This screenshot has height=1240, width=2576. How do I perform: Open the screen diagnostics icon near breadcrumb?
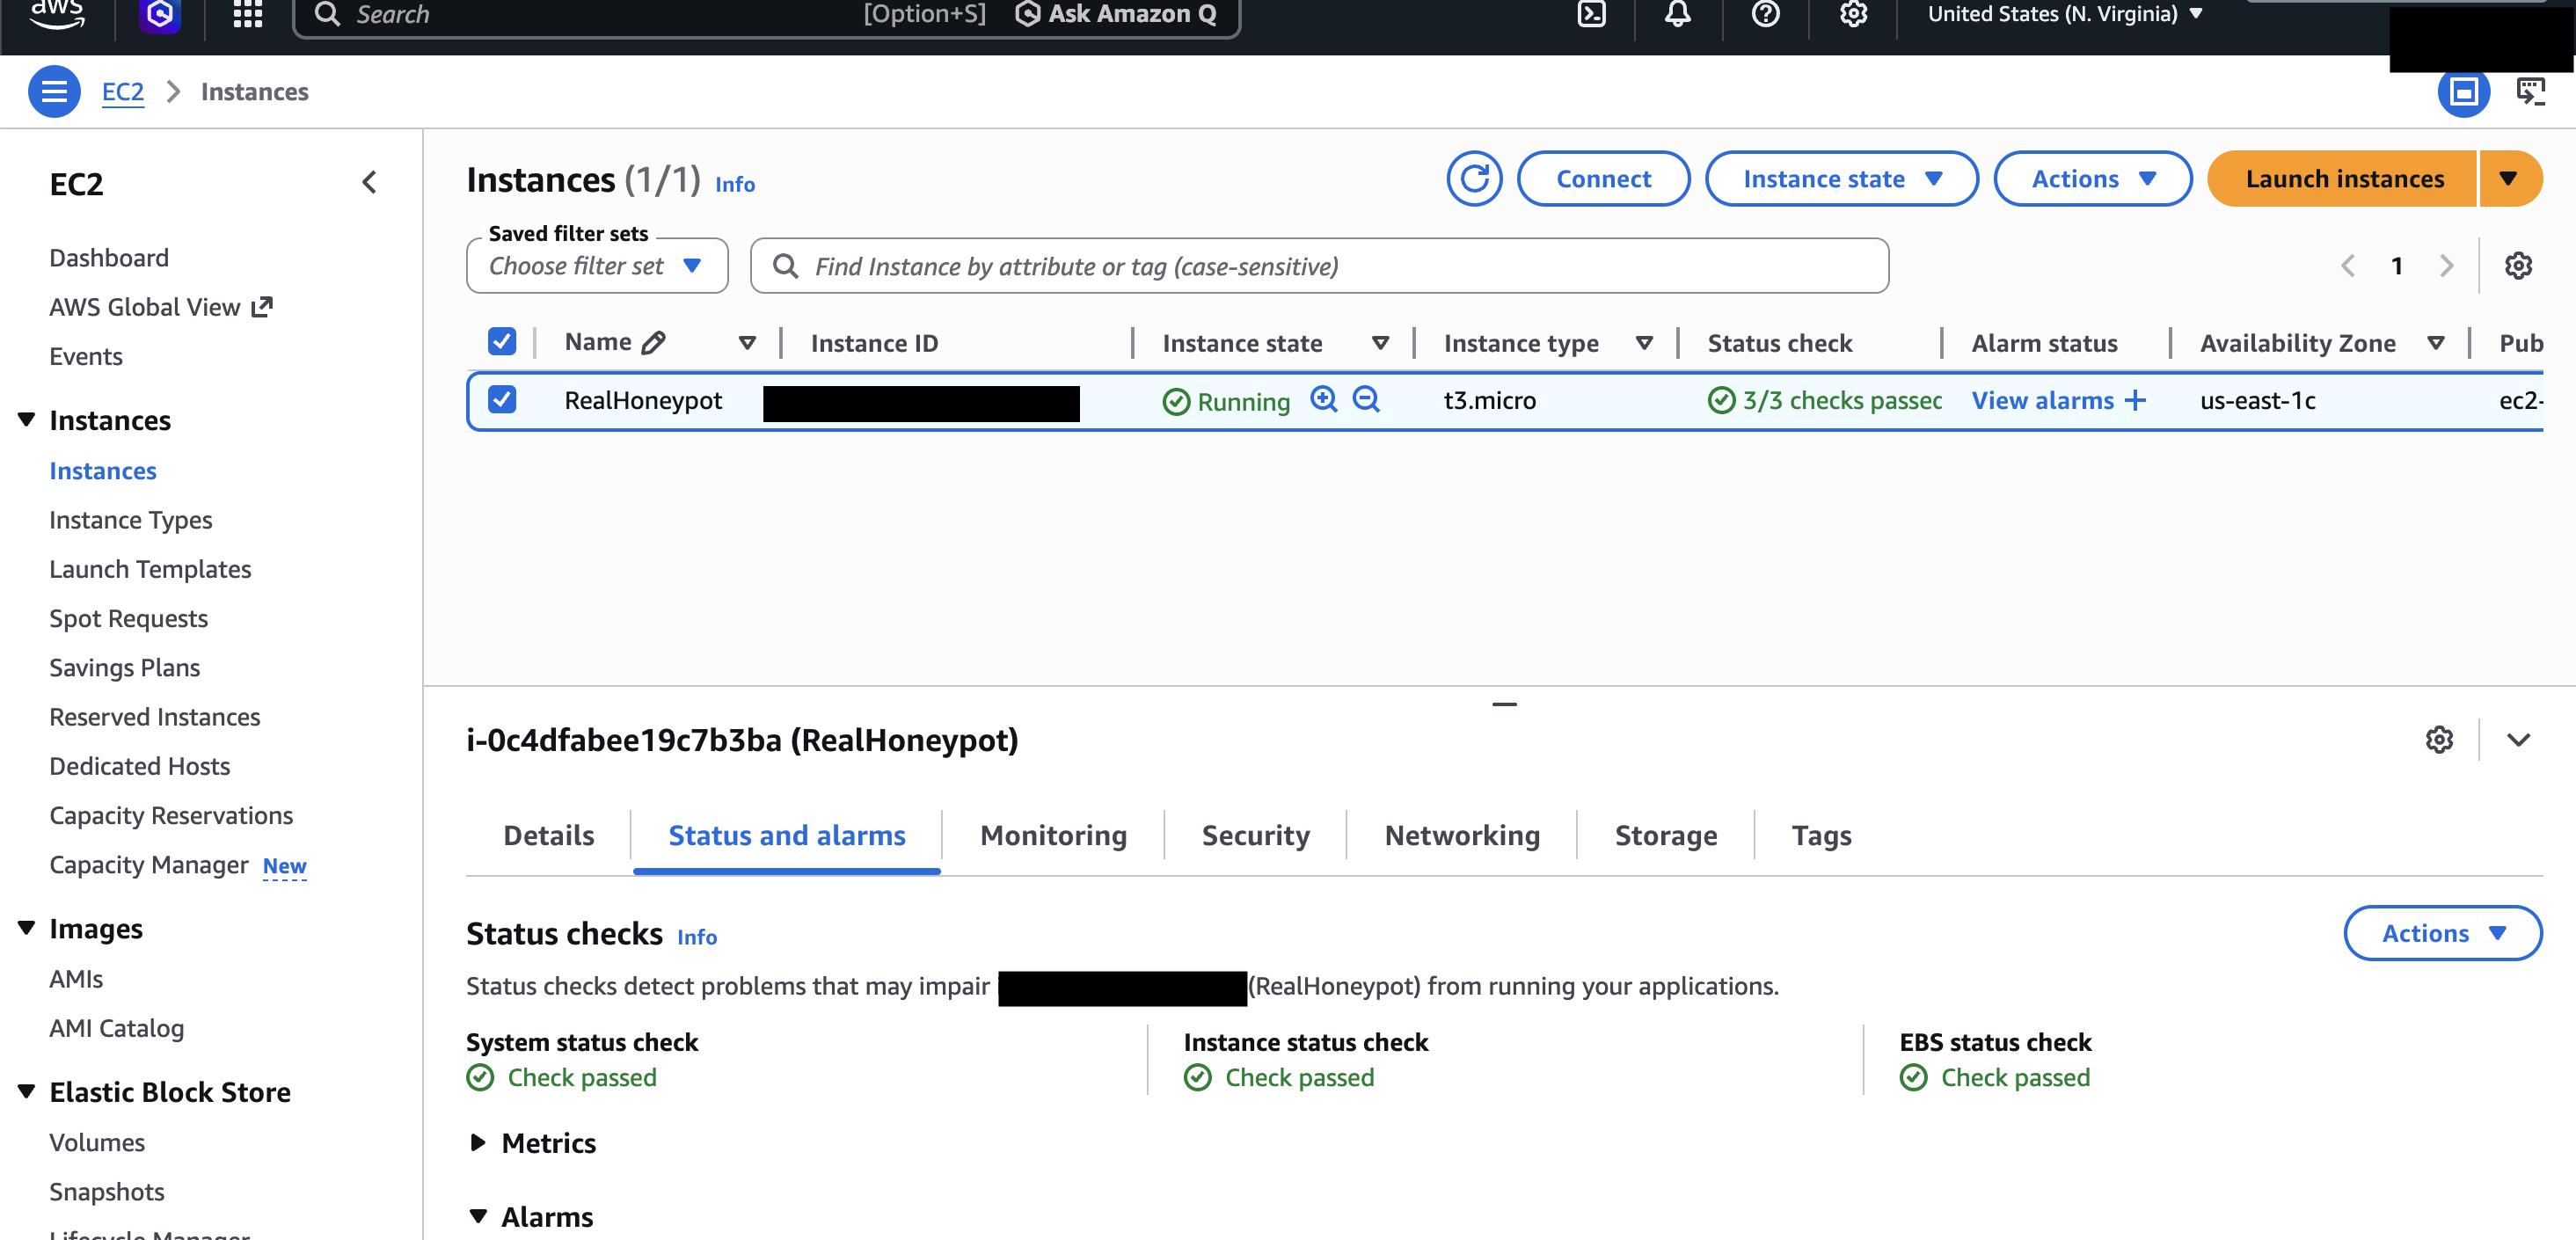coord(2530,92)
